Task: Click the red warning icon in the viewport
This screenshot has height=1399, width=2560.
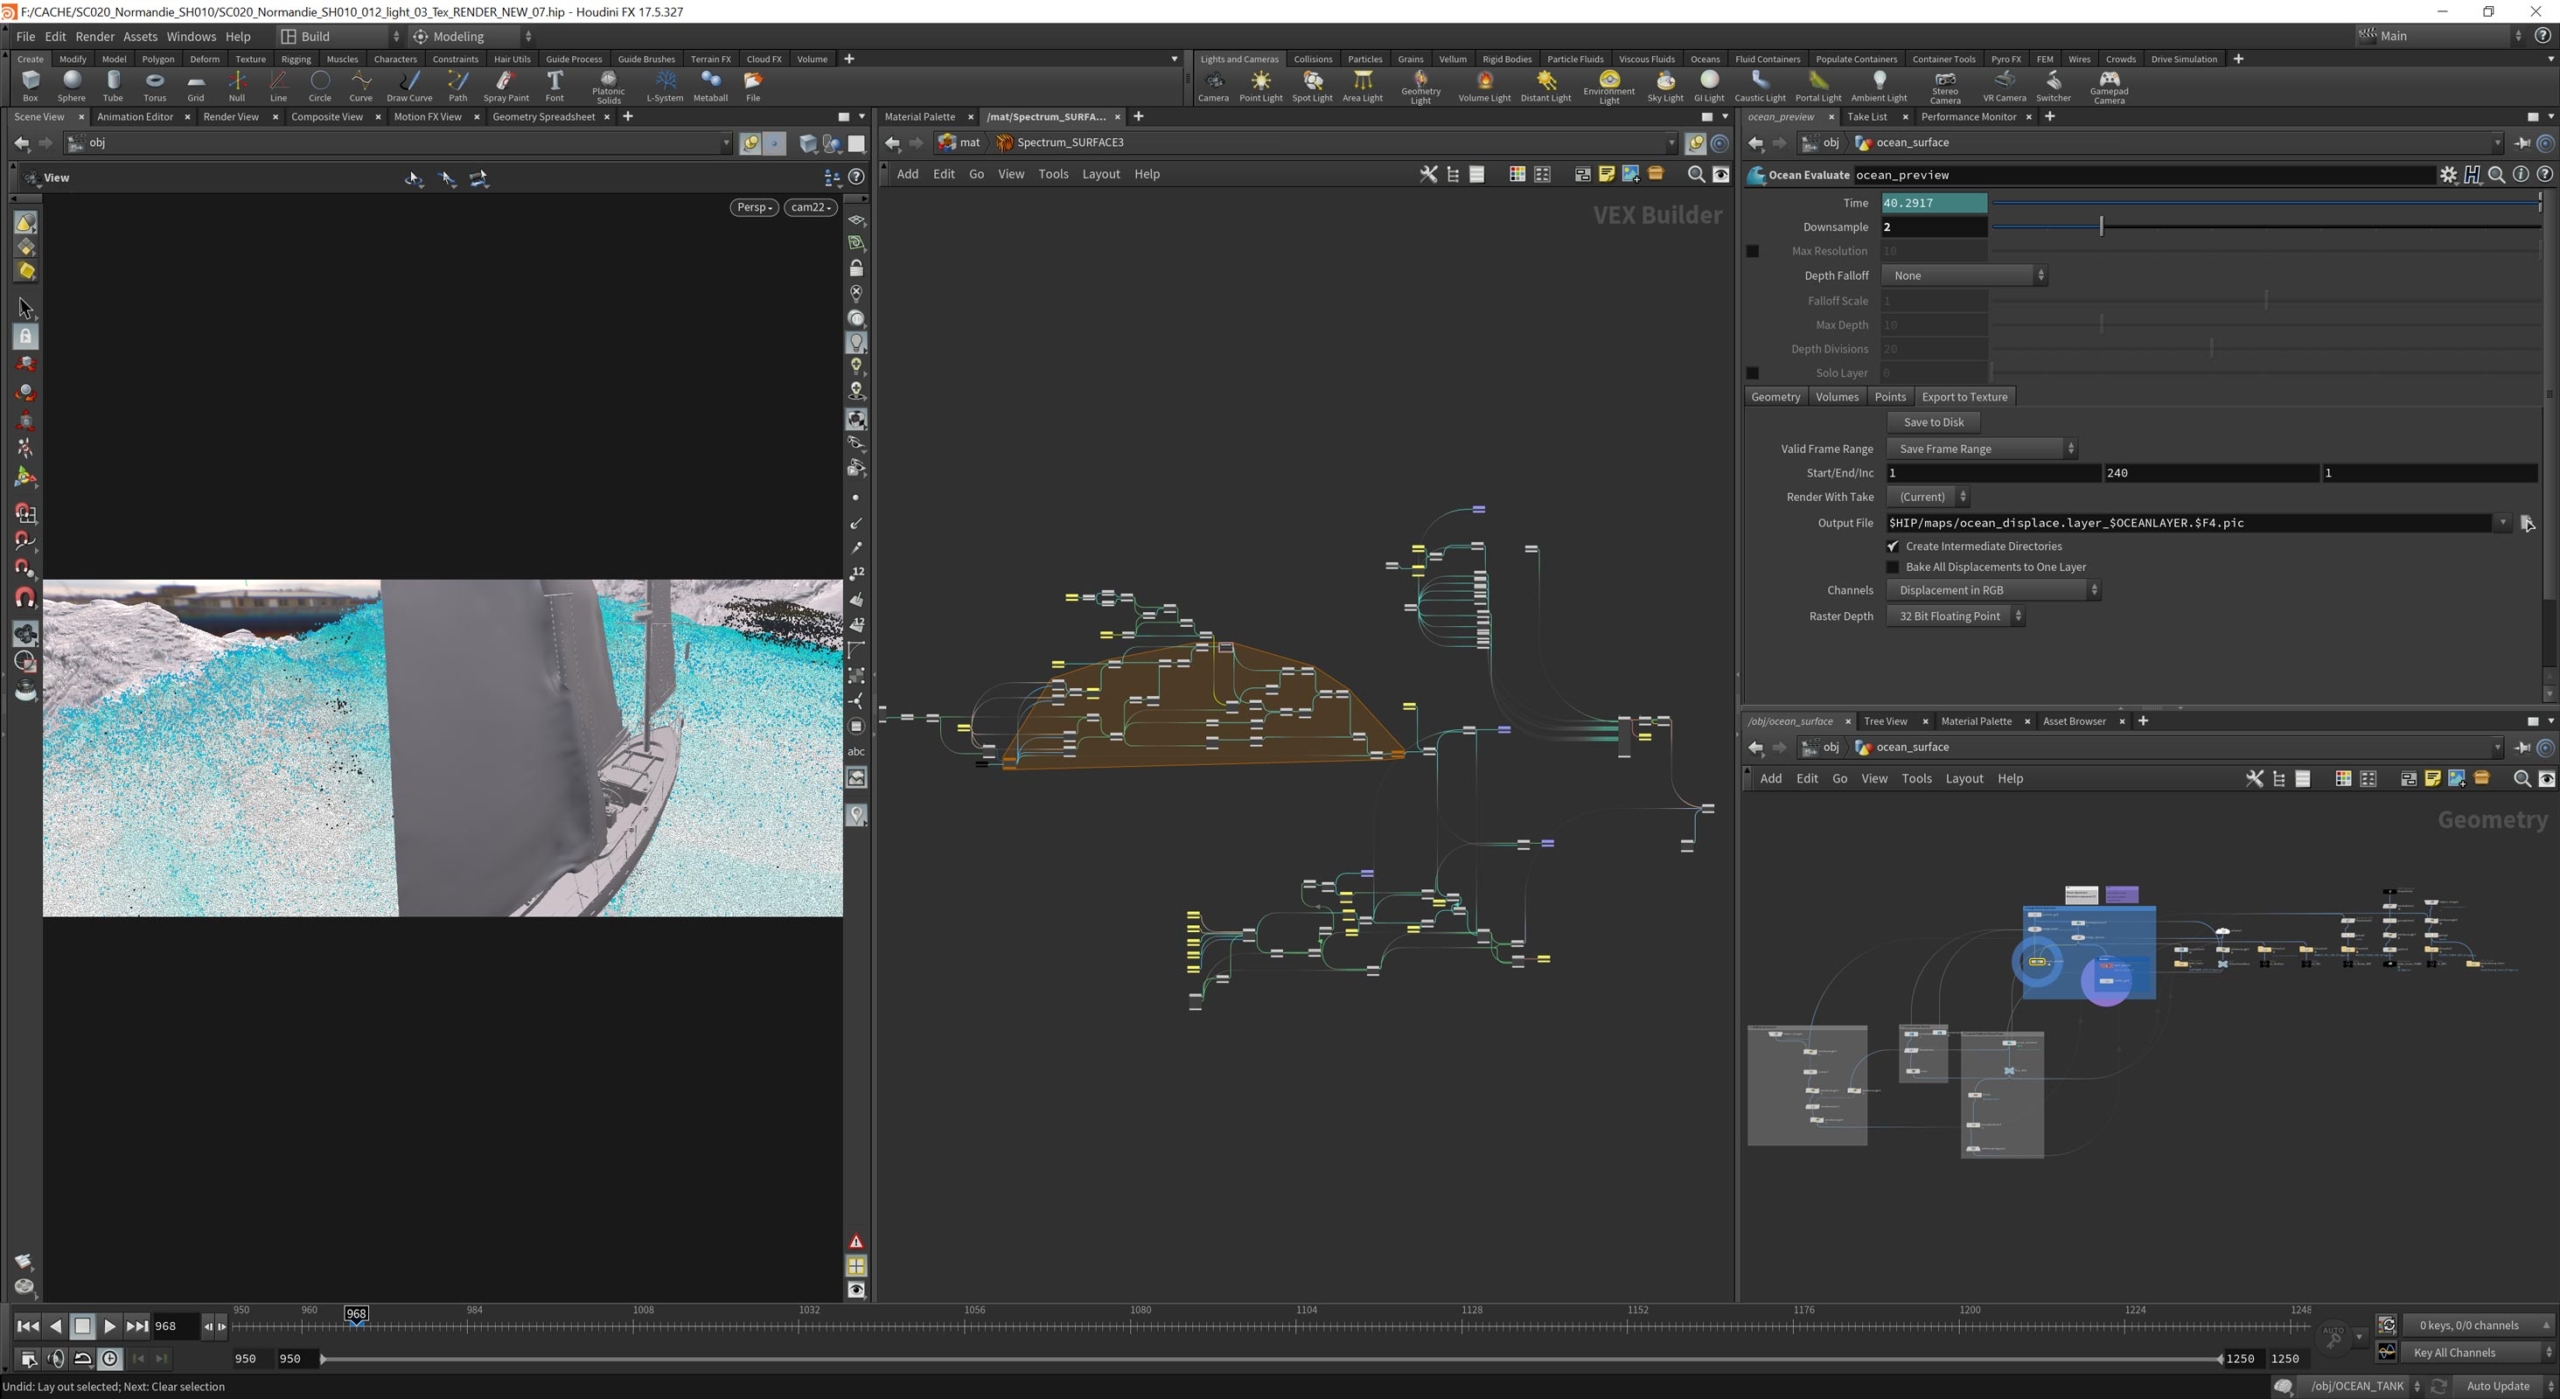Action: click(x=856, y=1241)
